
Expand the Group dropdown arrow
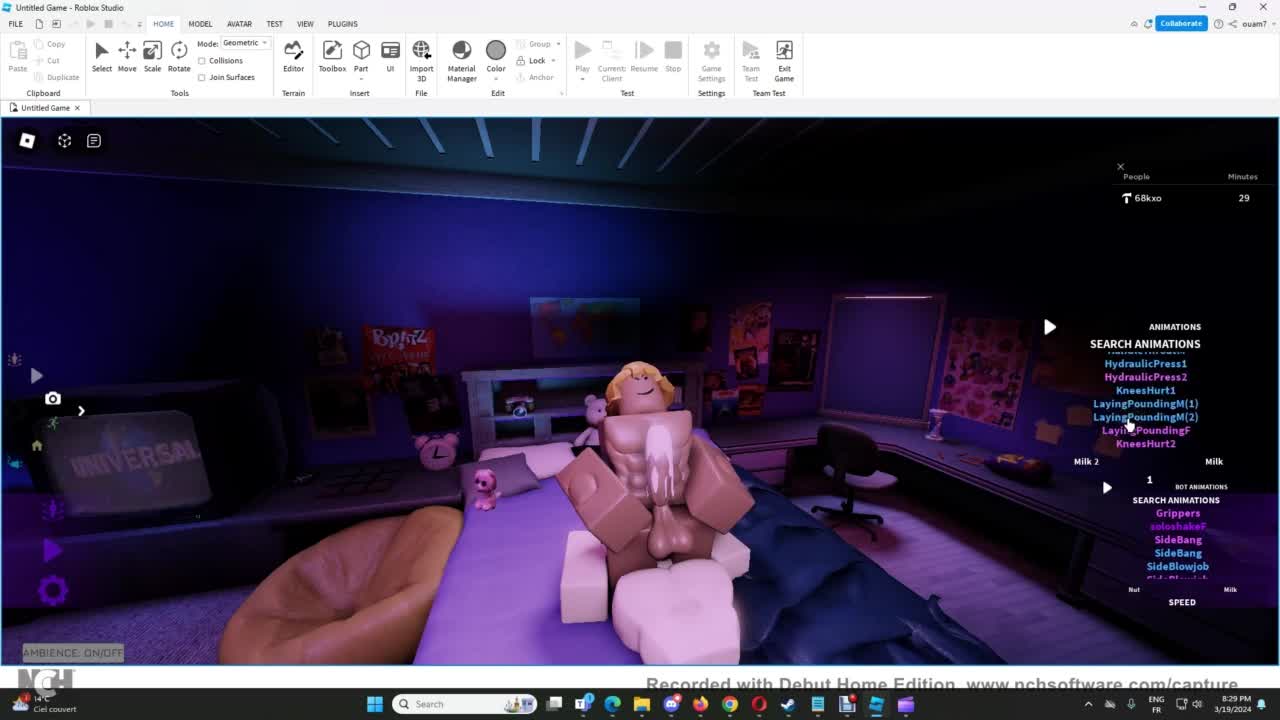click(558, 44)
